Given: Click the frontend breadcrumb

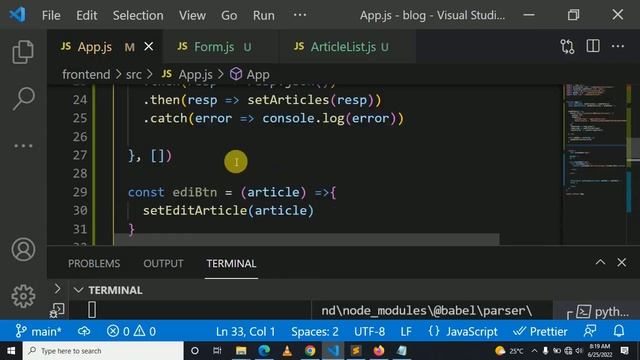Looking at the screenshot, I should (x=86, y=74).
